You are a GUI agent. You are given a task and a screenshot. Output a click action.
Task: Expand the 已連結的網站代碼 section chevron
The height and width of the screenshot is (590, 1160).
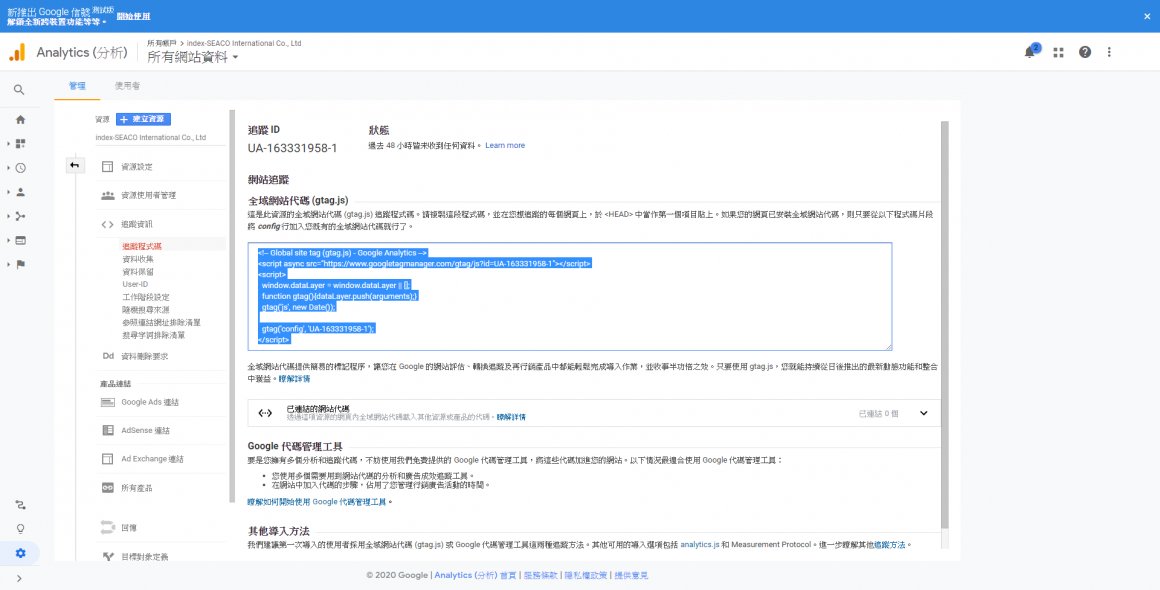pyautogui.click(x=923, y=413)
